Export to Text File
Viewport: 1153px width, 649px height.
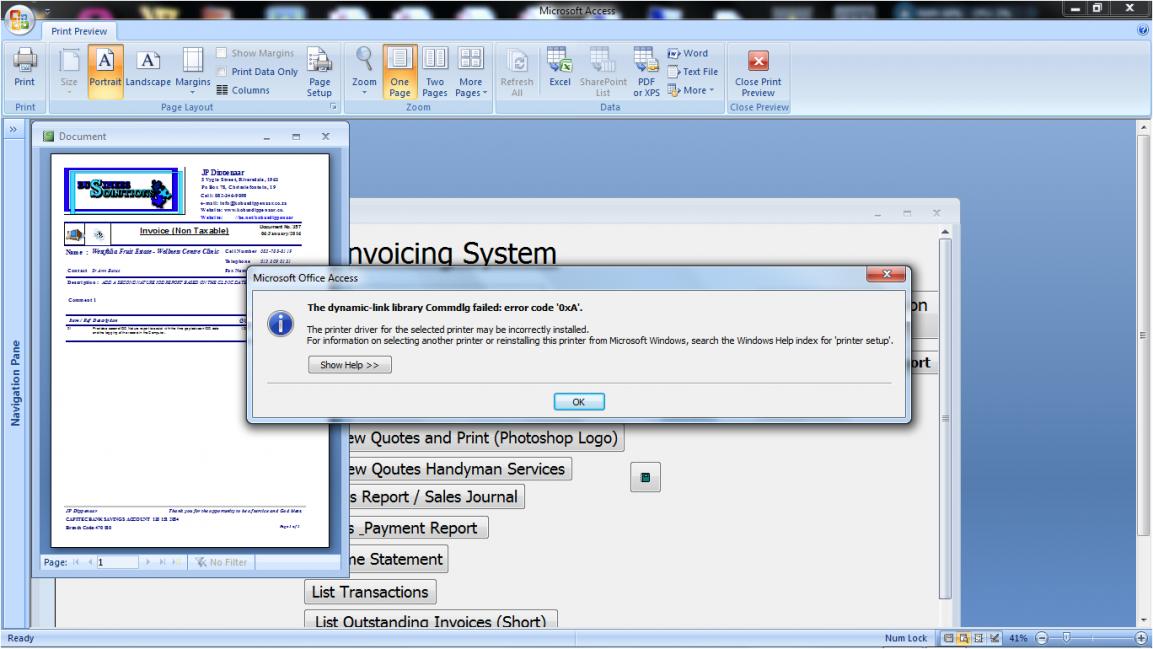click(693, 71)
